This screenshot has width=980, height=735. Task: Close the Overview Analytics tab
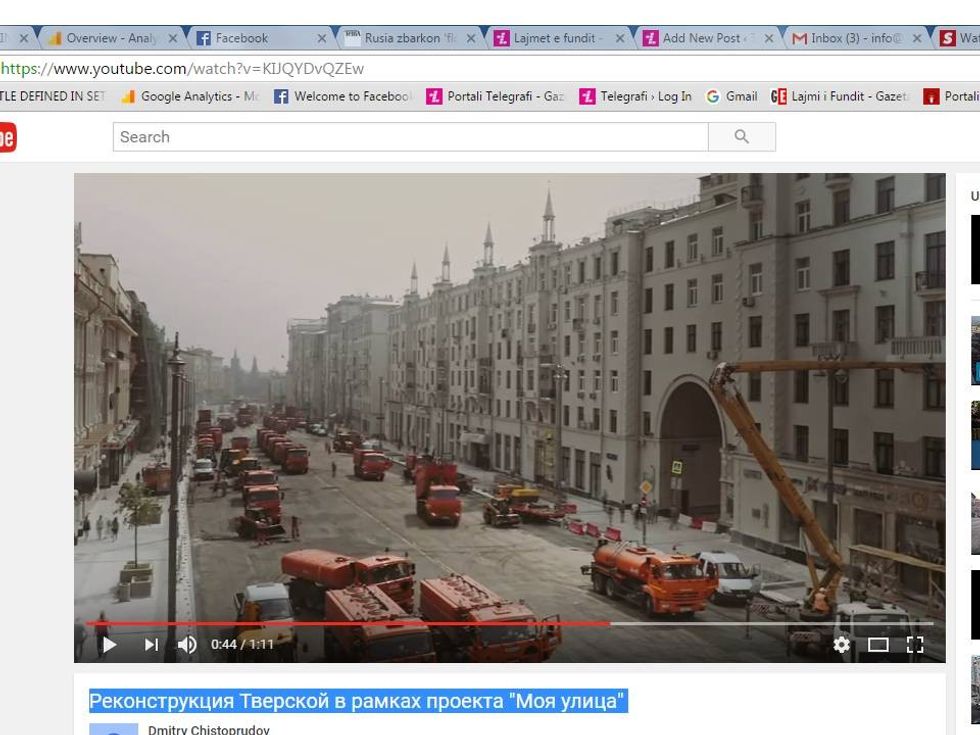(172, 38)
